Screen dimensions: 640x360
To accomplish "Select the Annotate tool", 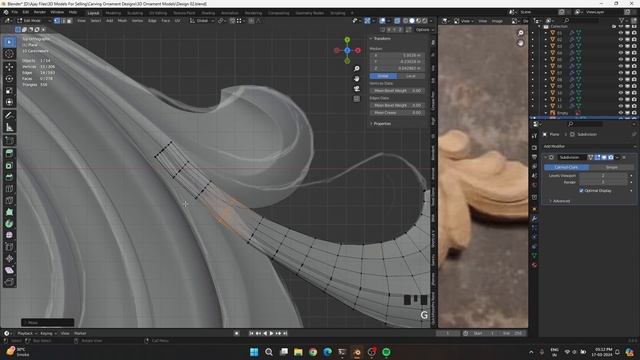I will point(9,116).
